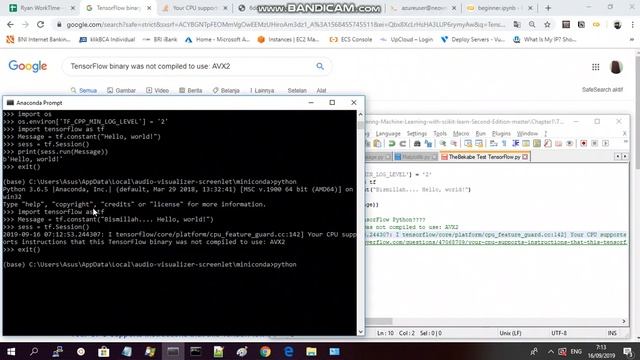
Task: Click the Notepad++ find binoculars icon
Action: click(417, 143)
